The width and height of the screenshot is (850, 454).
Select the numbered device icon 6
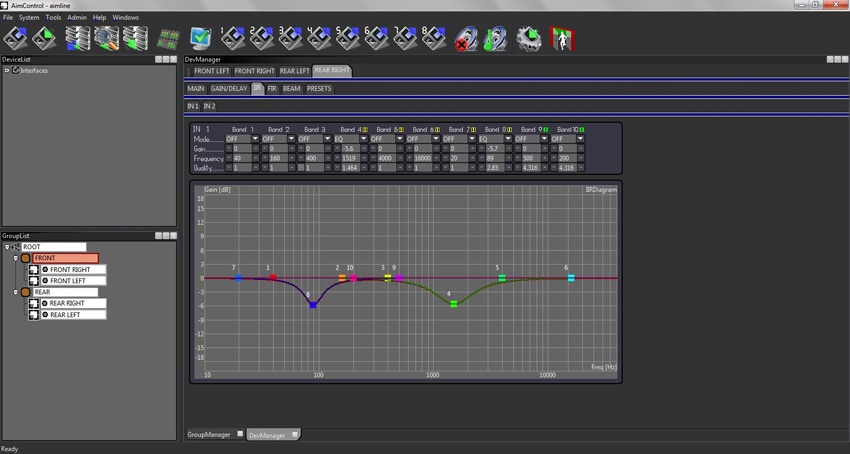coord(377,39)
